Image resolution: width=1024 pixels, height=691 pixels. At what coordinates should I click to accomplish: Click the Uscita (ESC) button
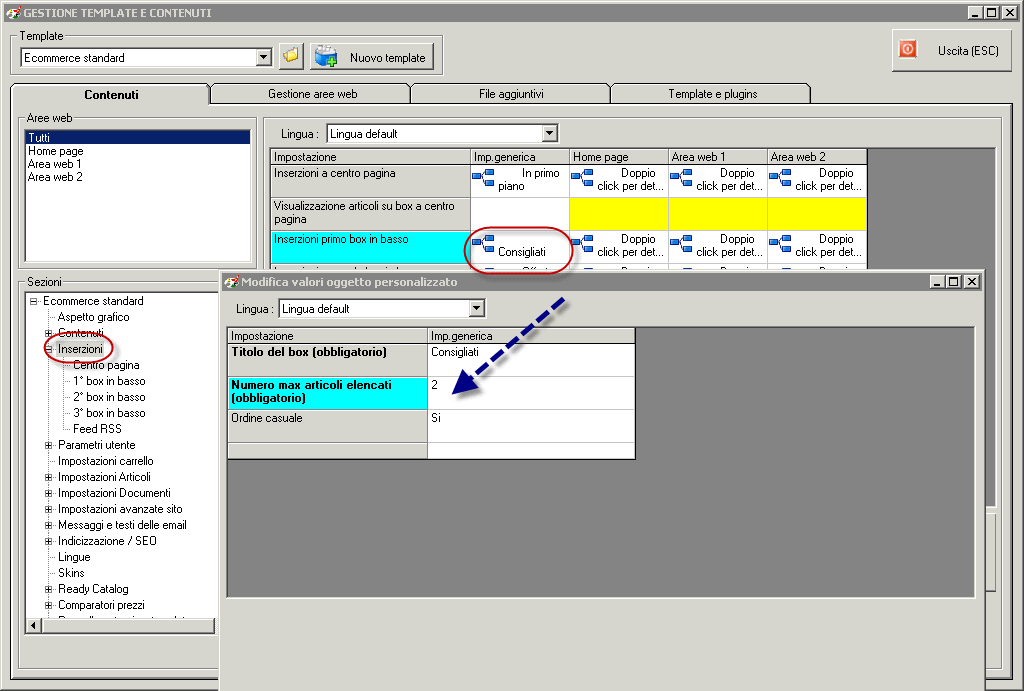[x=952, y=50]
